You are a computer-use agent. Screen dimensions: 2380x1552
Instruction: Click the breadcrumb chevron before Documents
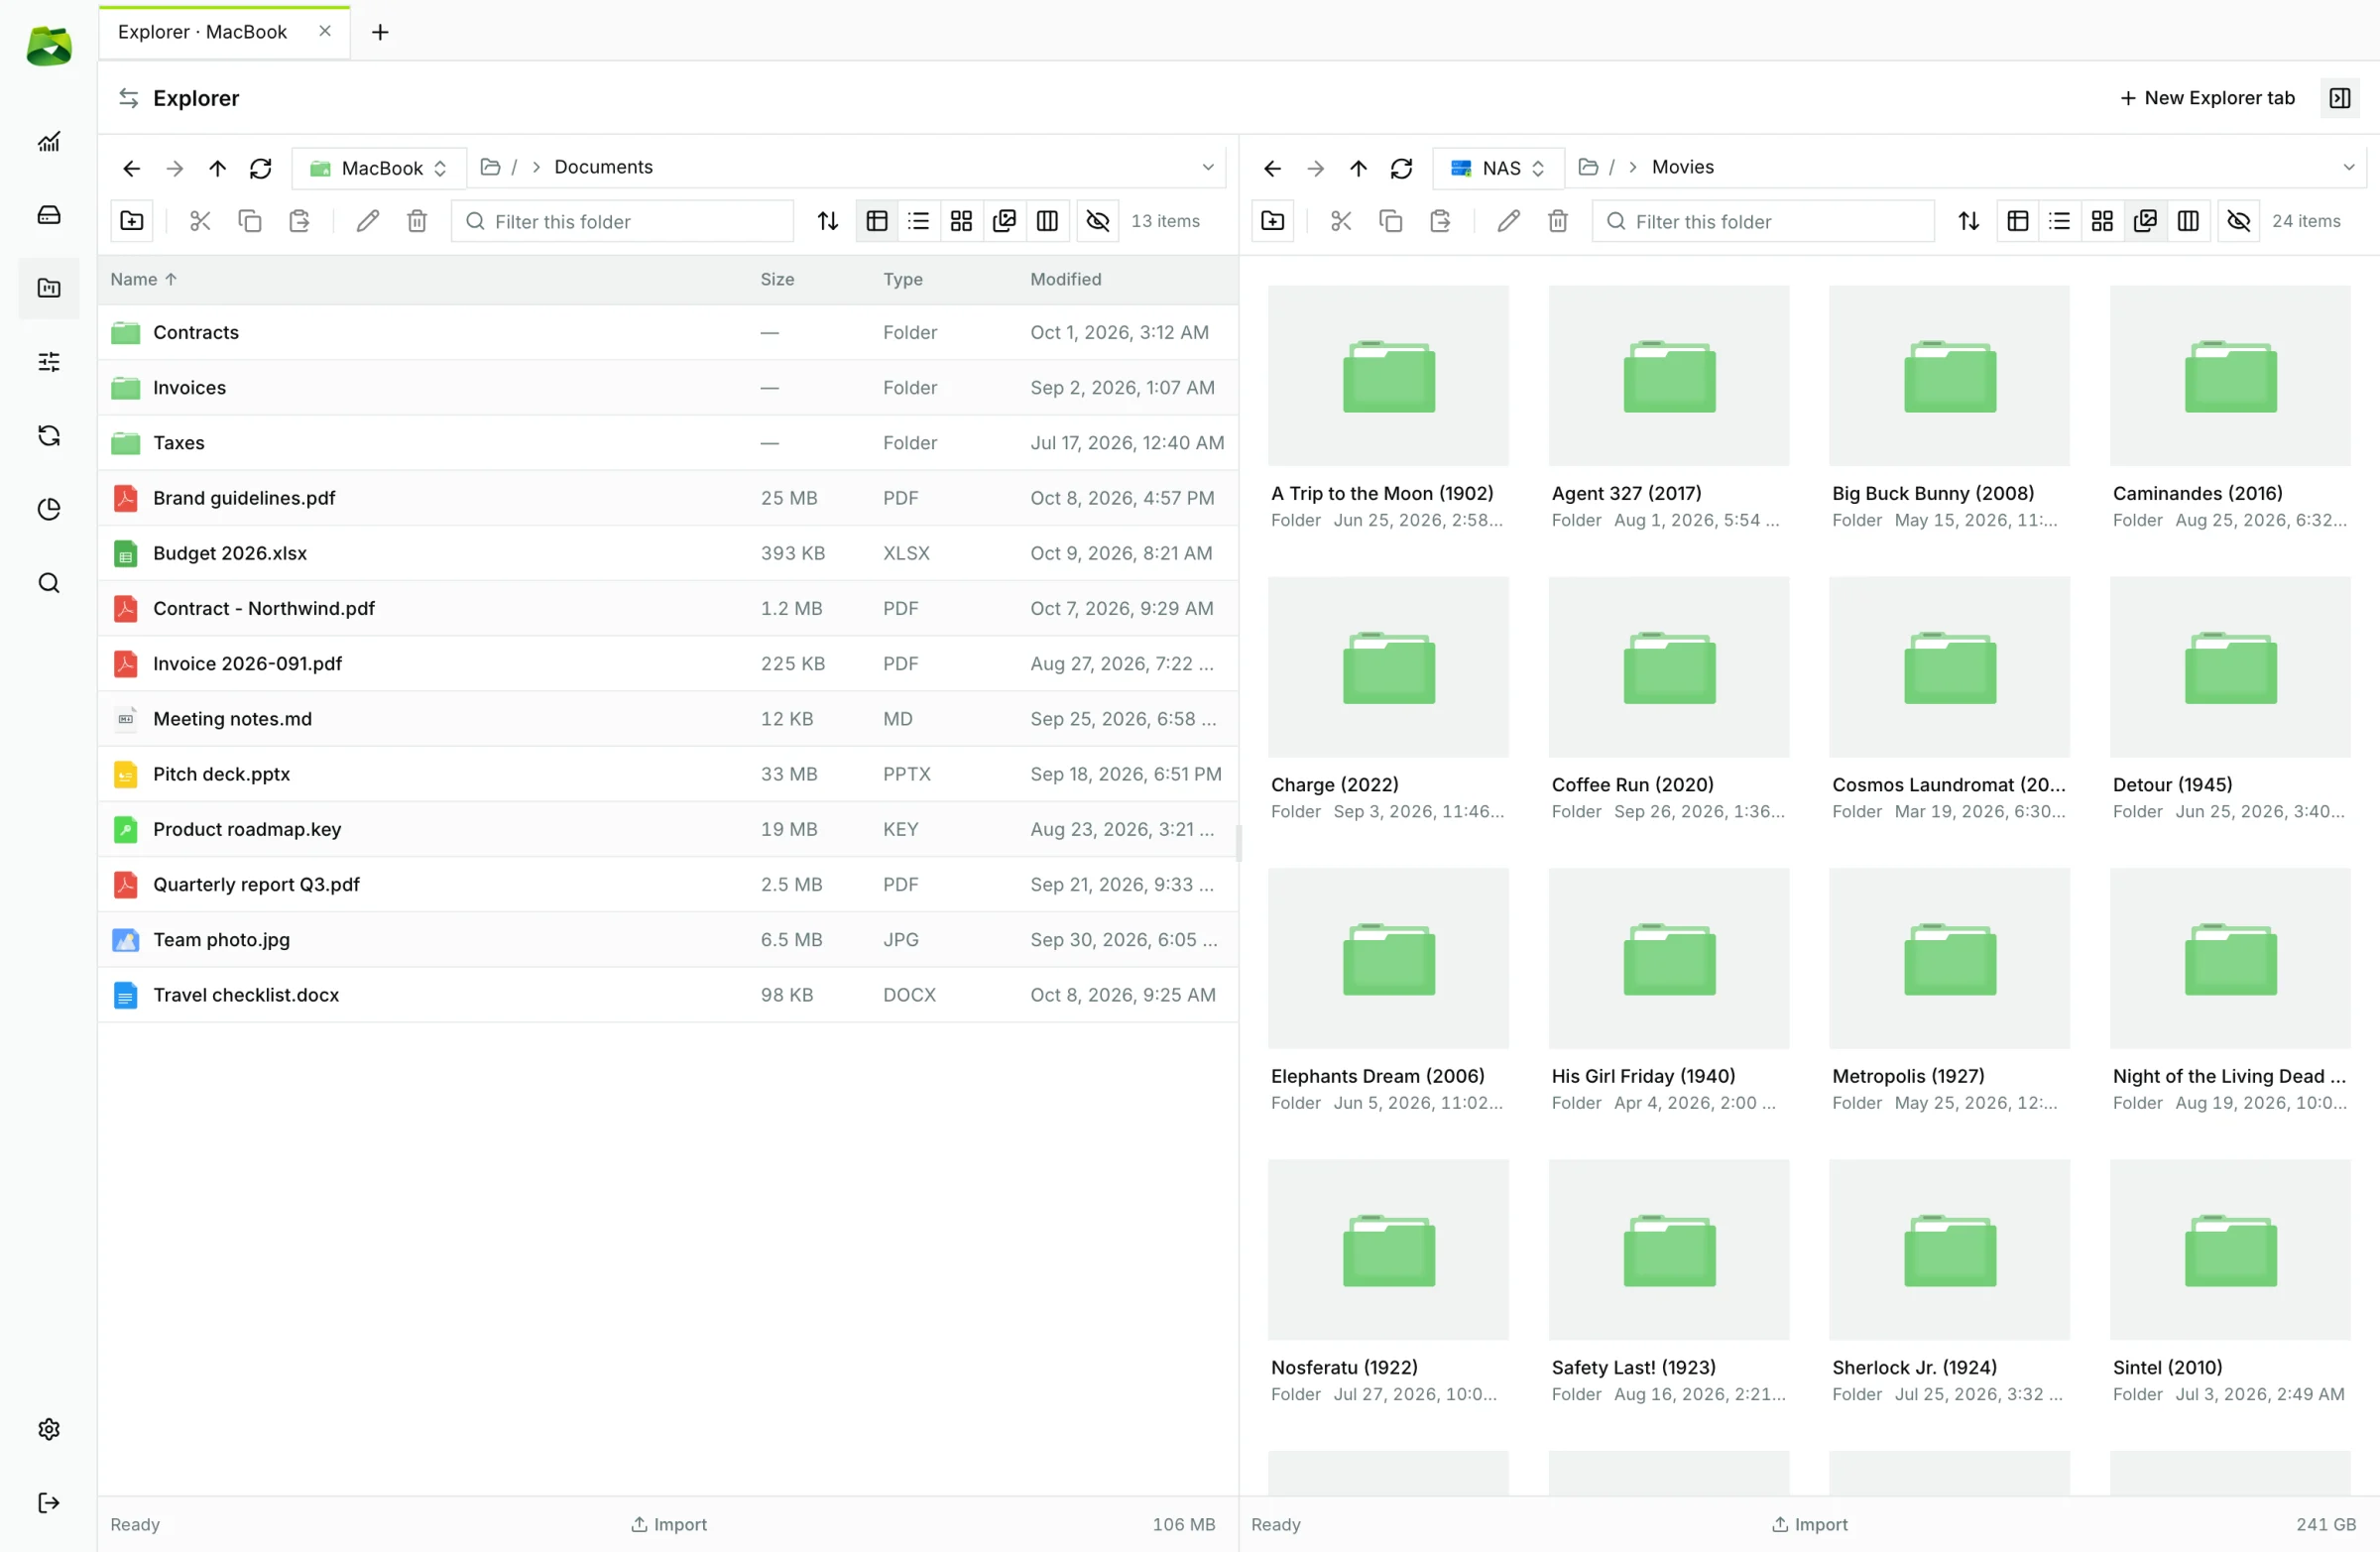pyautogui.click(x=537, y=167)
